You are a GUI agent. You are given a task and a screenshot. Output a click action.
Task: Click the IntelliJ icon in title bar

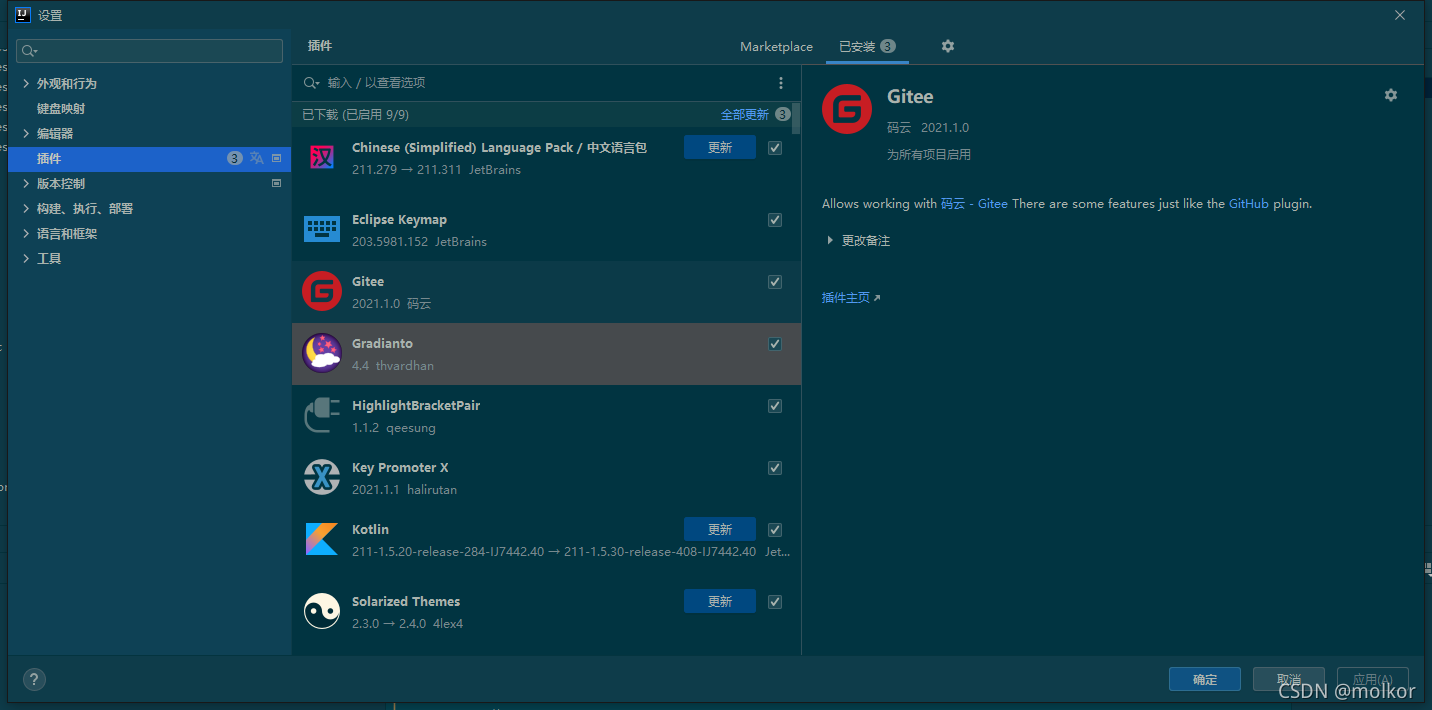[x=23, y=15]
